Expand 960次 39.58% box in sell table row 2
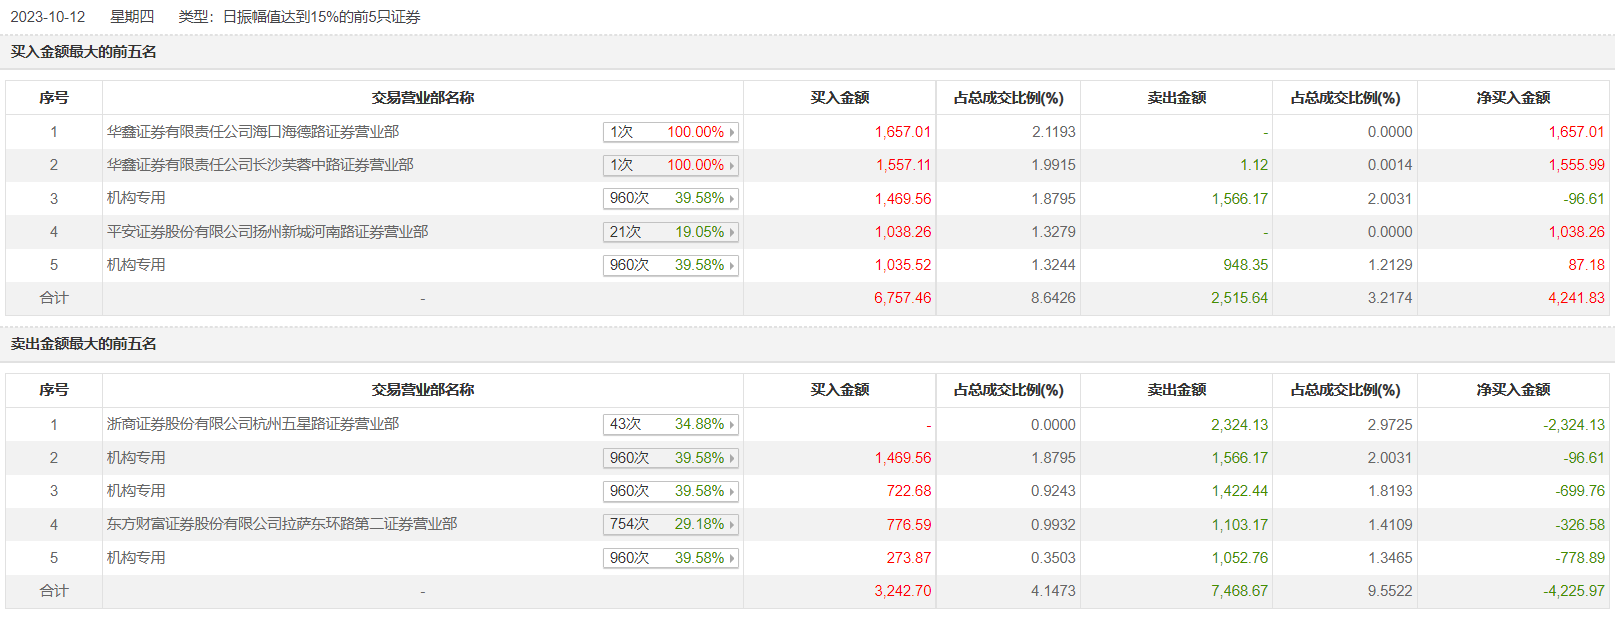The image size is (1615, 617). 670,458
